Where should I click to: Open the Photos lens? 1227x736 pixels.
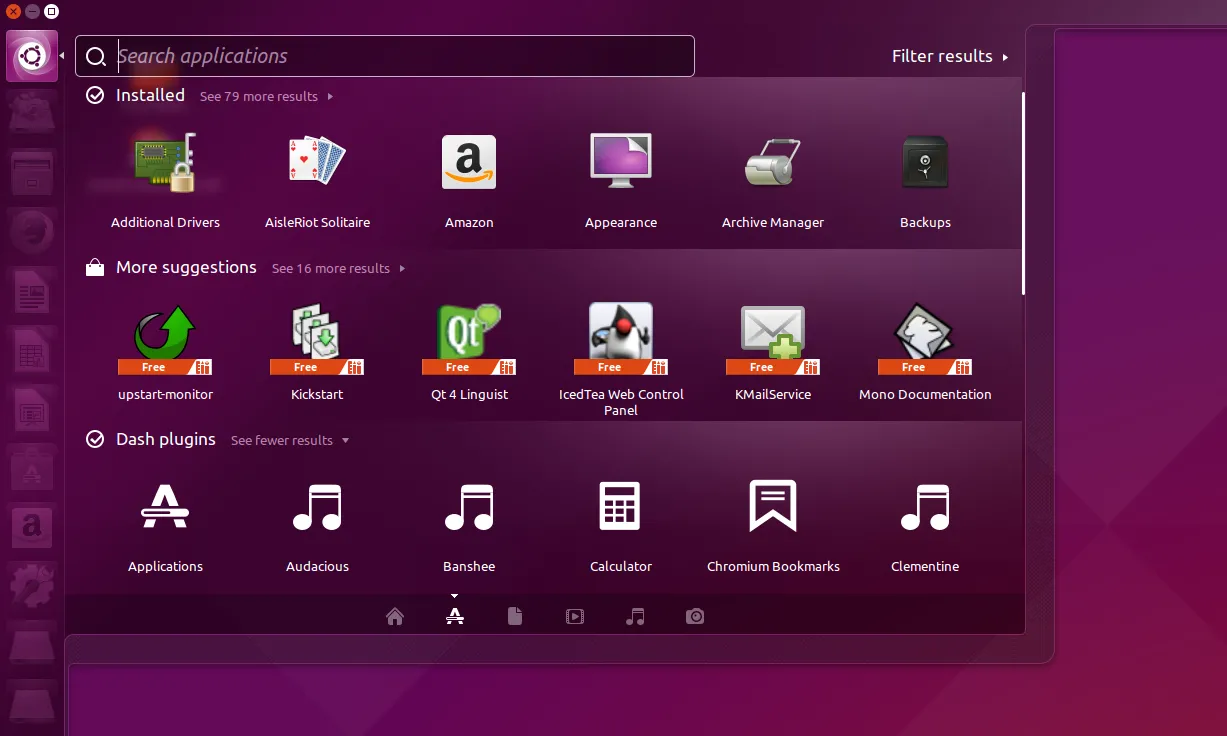[x=695, y=616]
